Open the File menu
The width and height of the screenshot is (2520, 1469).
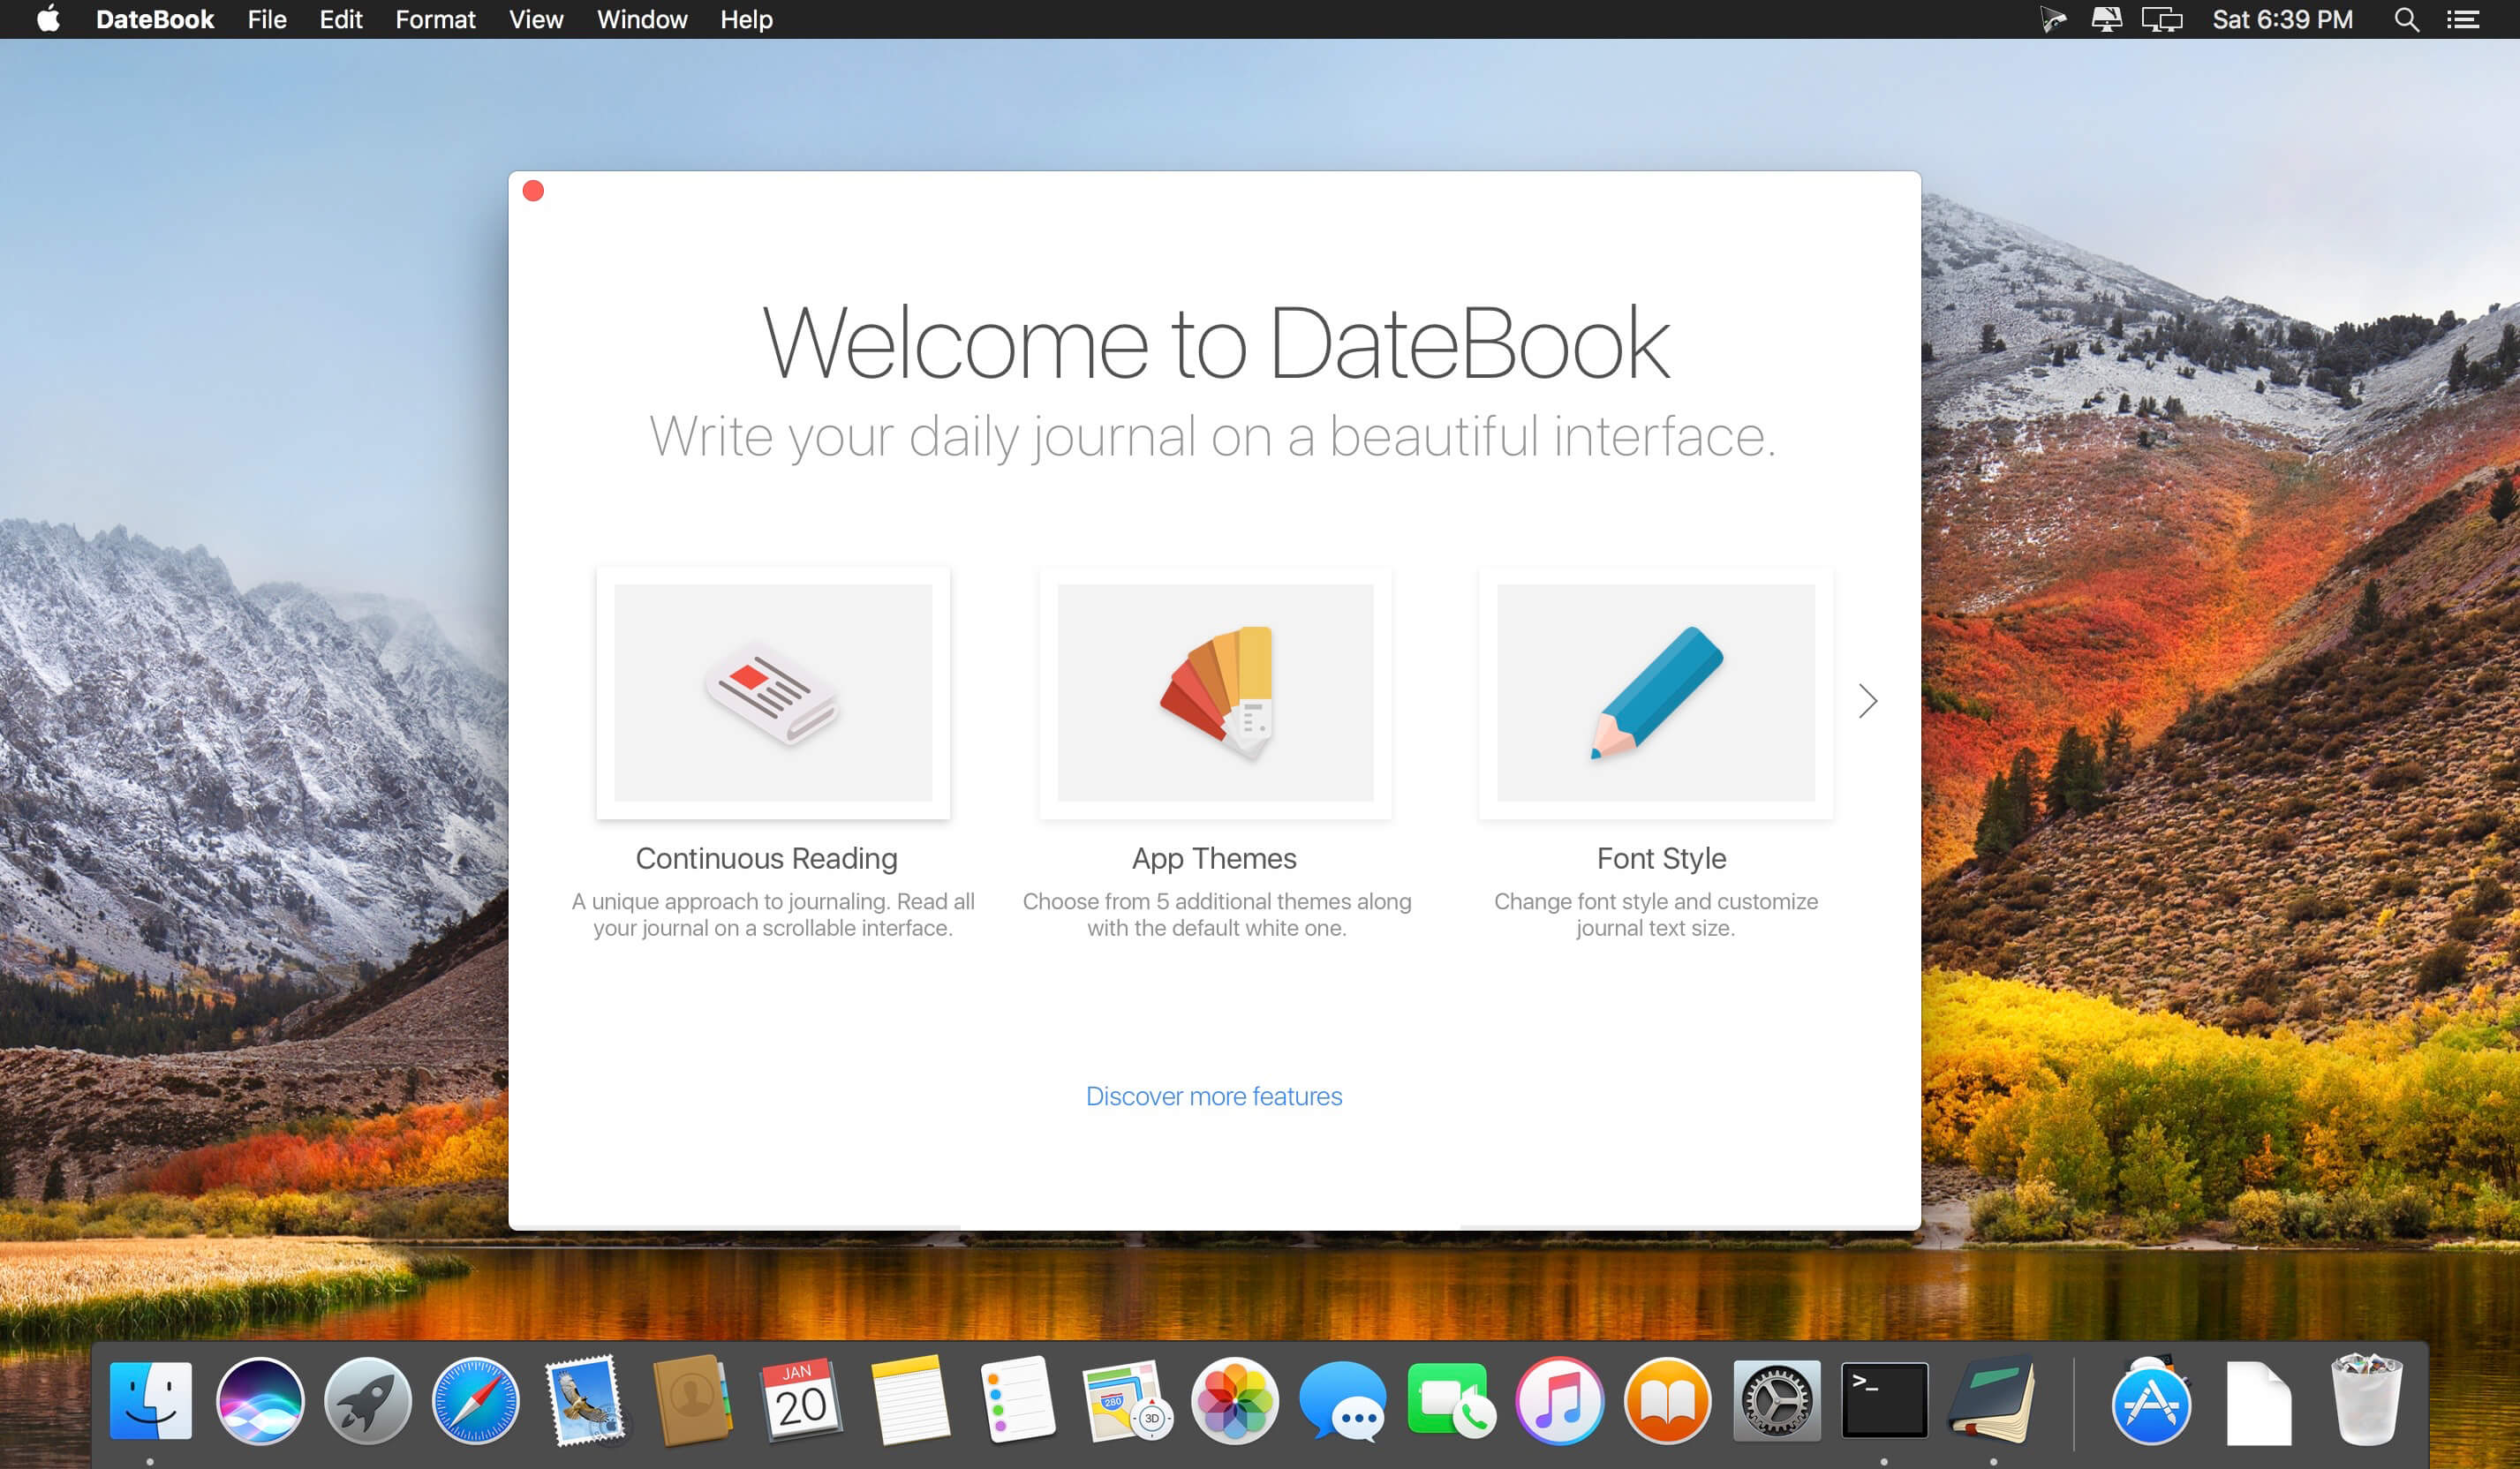[267, 19]
